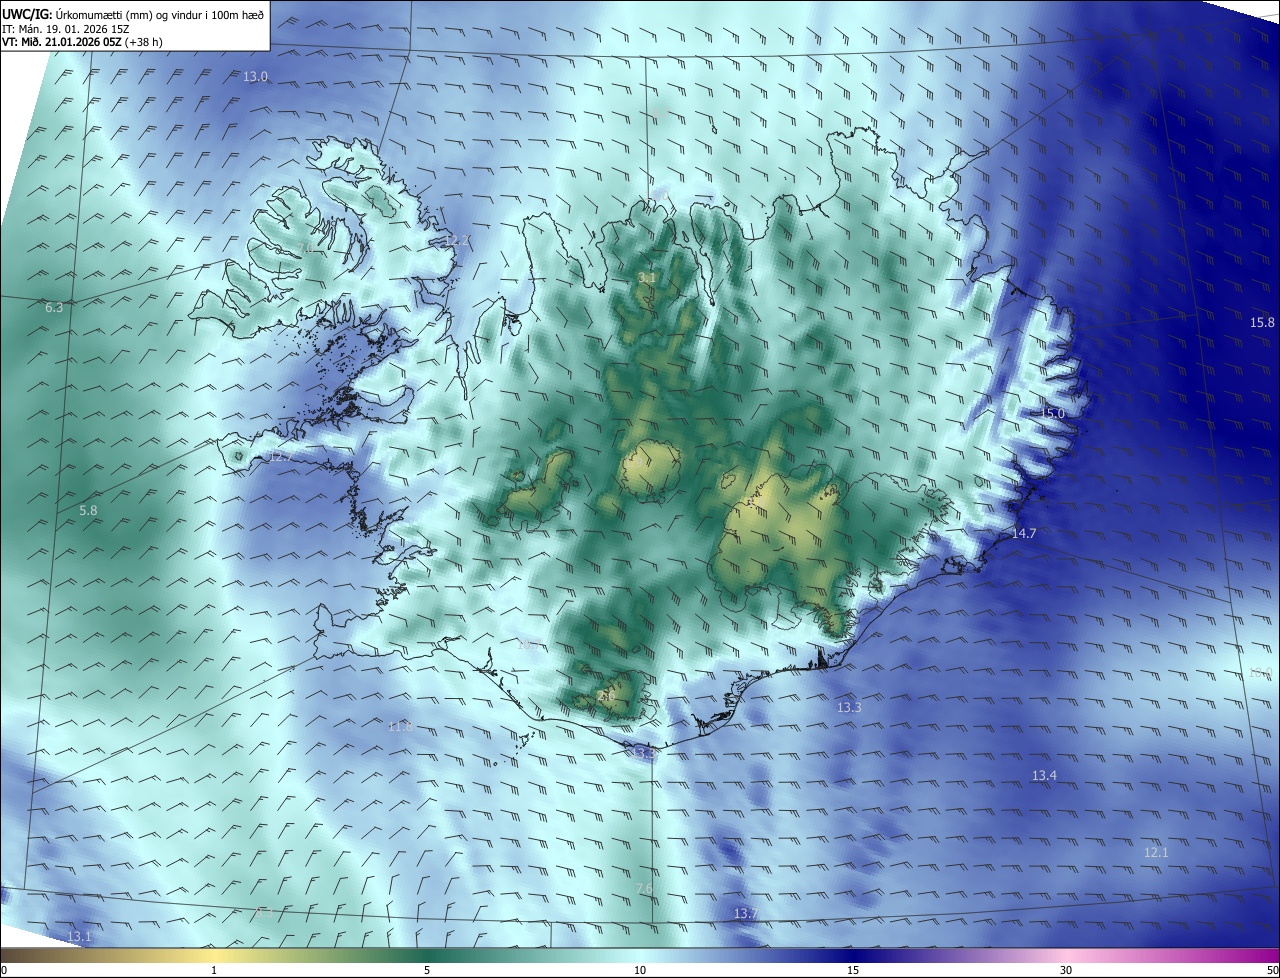
Task: Click the 13.4 value label
Action: coord(1044,776)
